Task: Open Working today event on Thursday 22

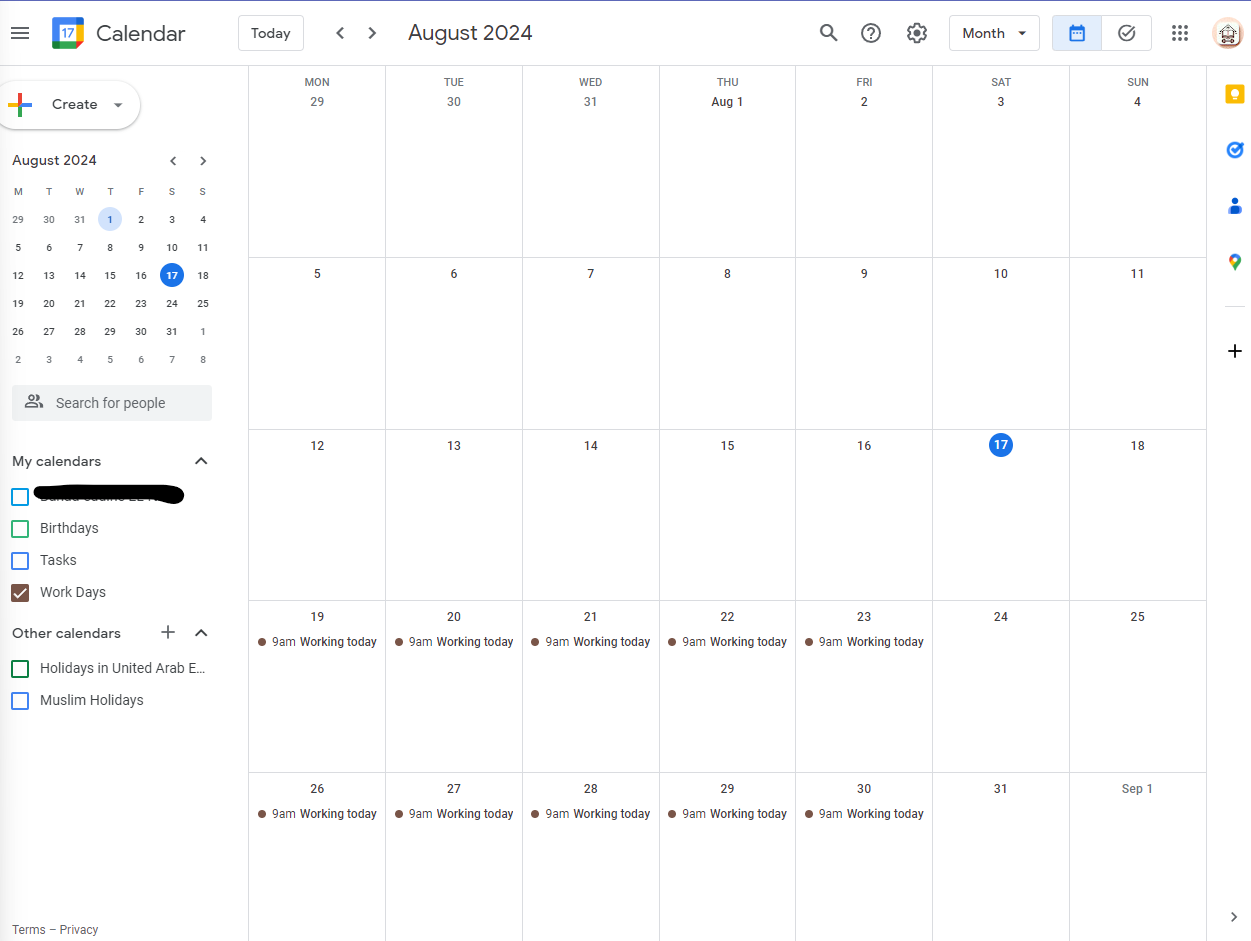Action: coord(727,642)
